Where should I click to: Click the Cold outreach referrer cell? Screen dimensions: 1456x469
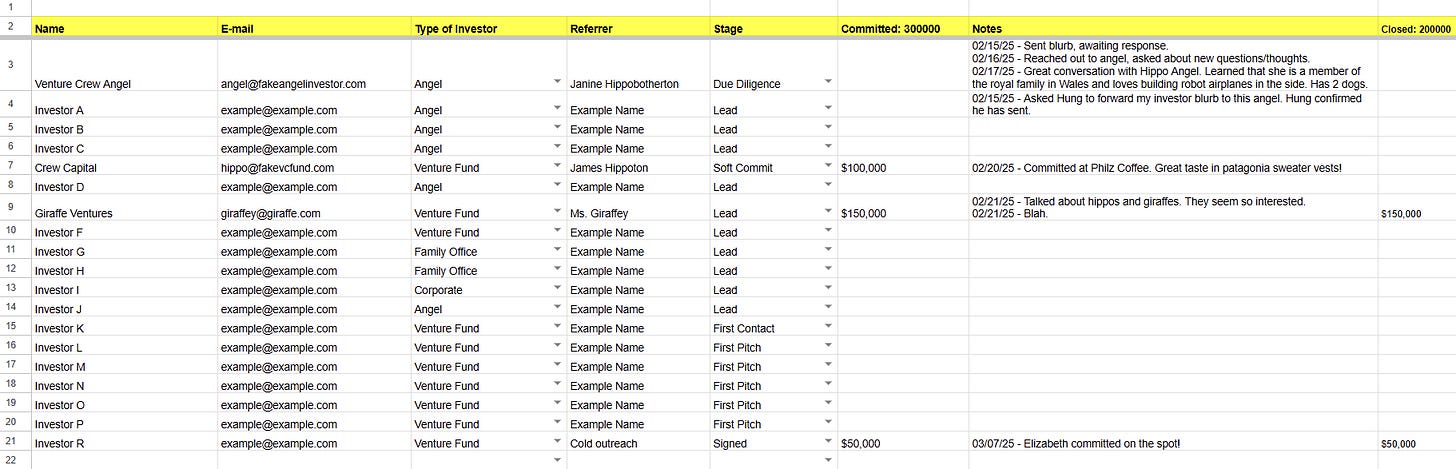638,443
